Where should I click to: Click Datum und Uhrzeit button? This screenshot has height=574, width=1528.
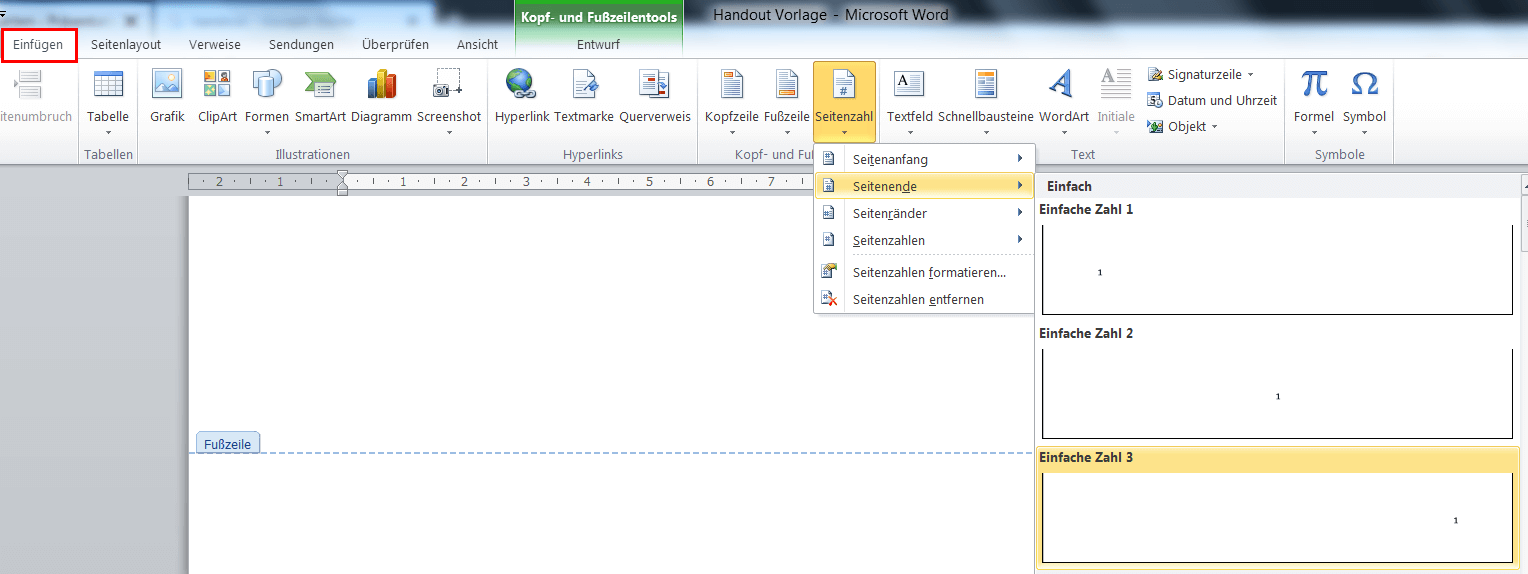click(x=1212, y=101)
